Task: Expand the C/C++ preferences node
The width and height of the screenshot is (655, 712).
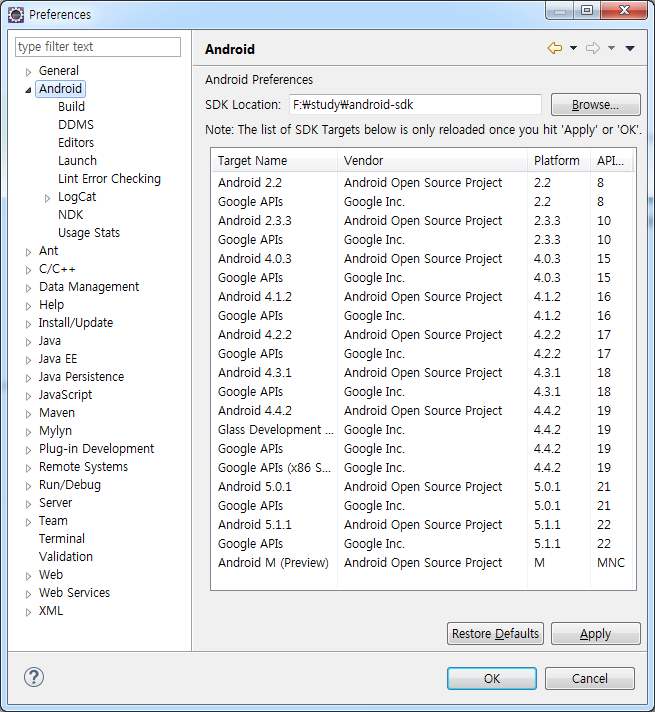Action: tap(28, 270)
